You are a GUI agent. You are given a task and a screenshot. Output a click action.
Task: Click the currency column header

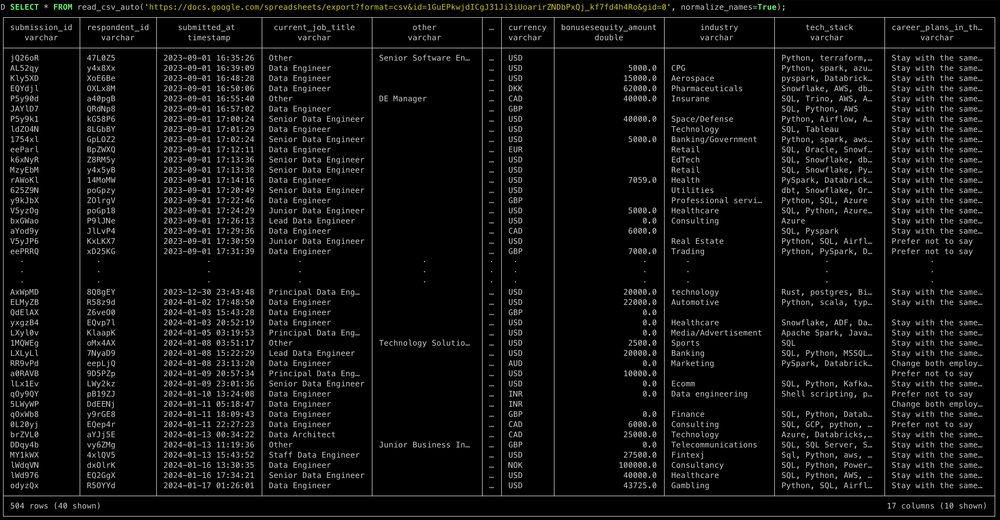527,27
